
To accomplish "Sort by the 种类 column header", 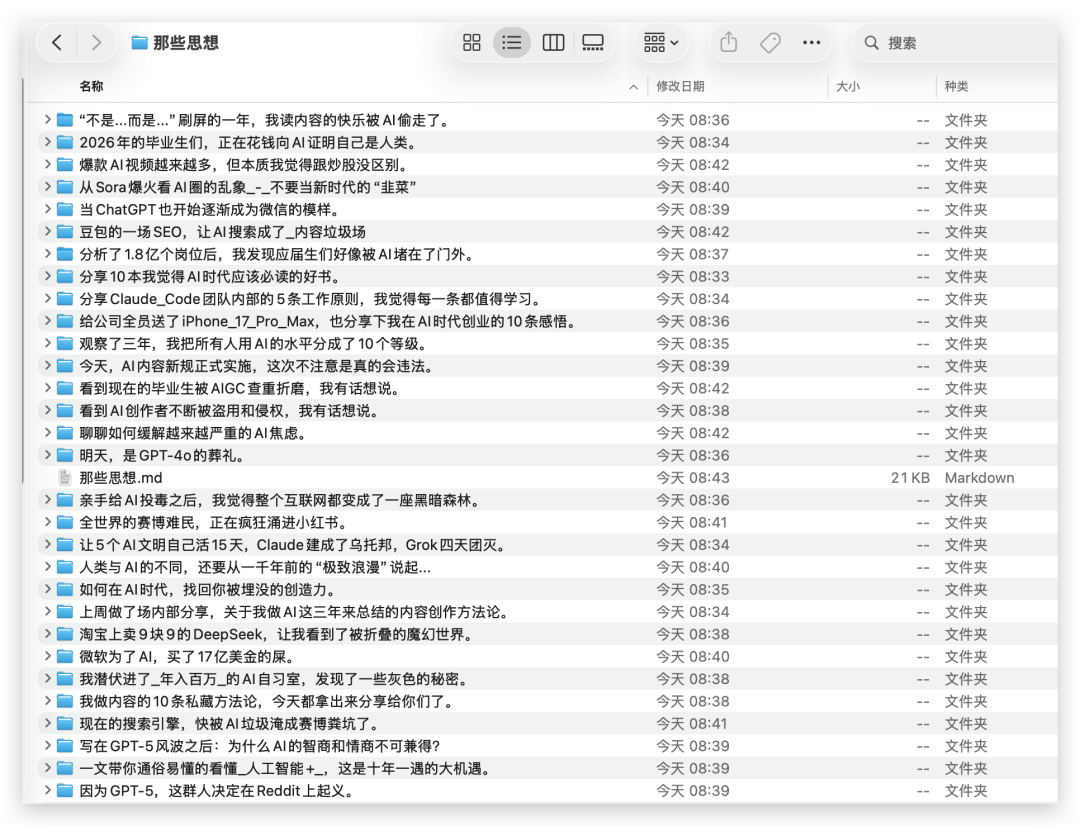I will coord(956,86).
